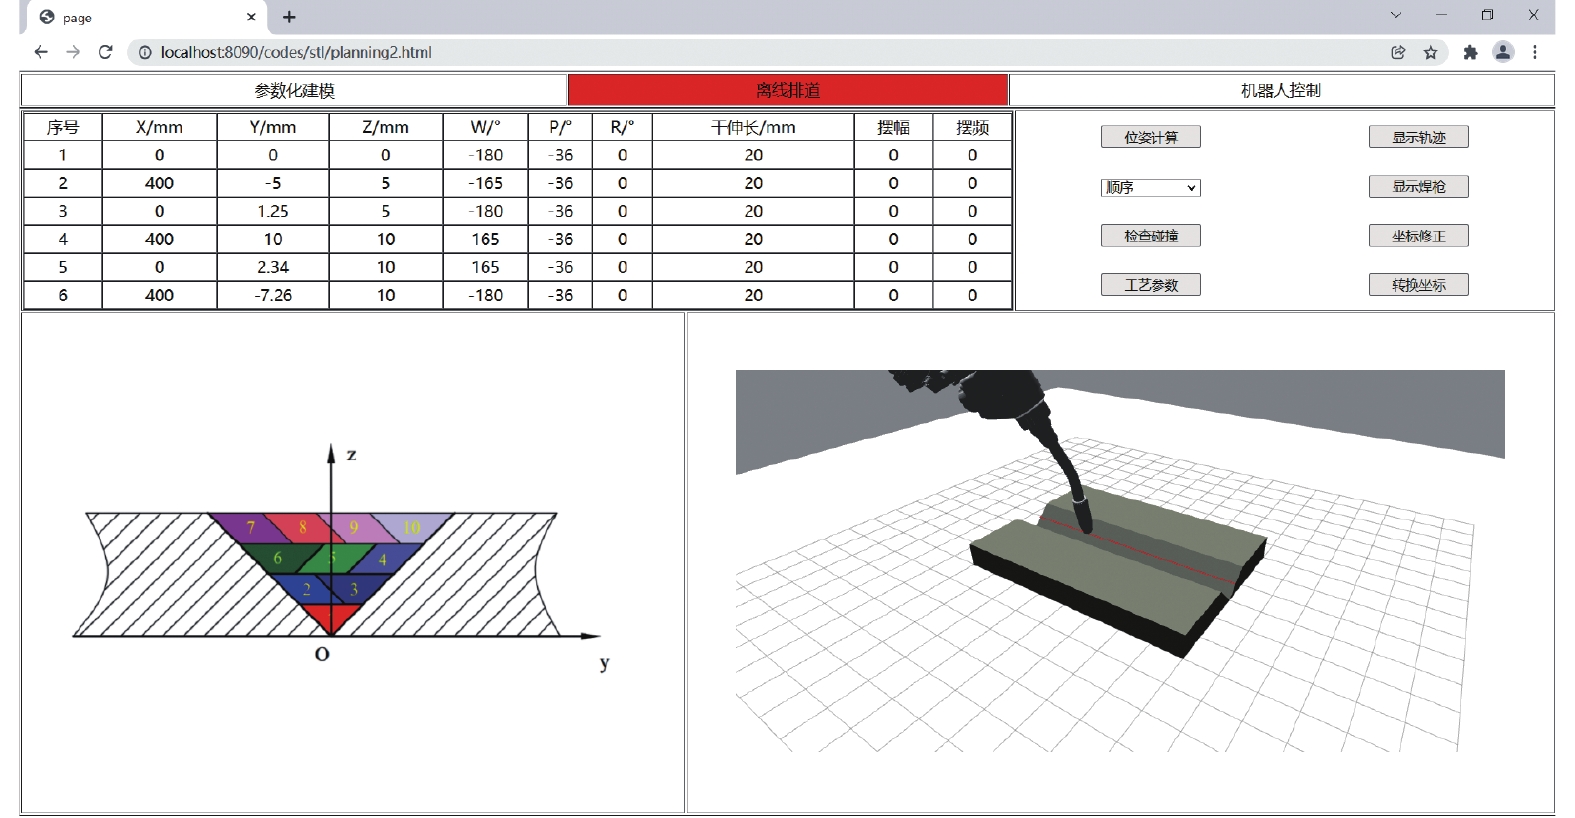
Task: Click the share page icon in address bar
Action: tap(1398, 53)
